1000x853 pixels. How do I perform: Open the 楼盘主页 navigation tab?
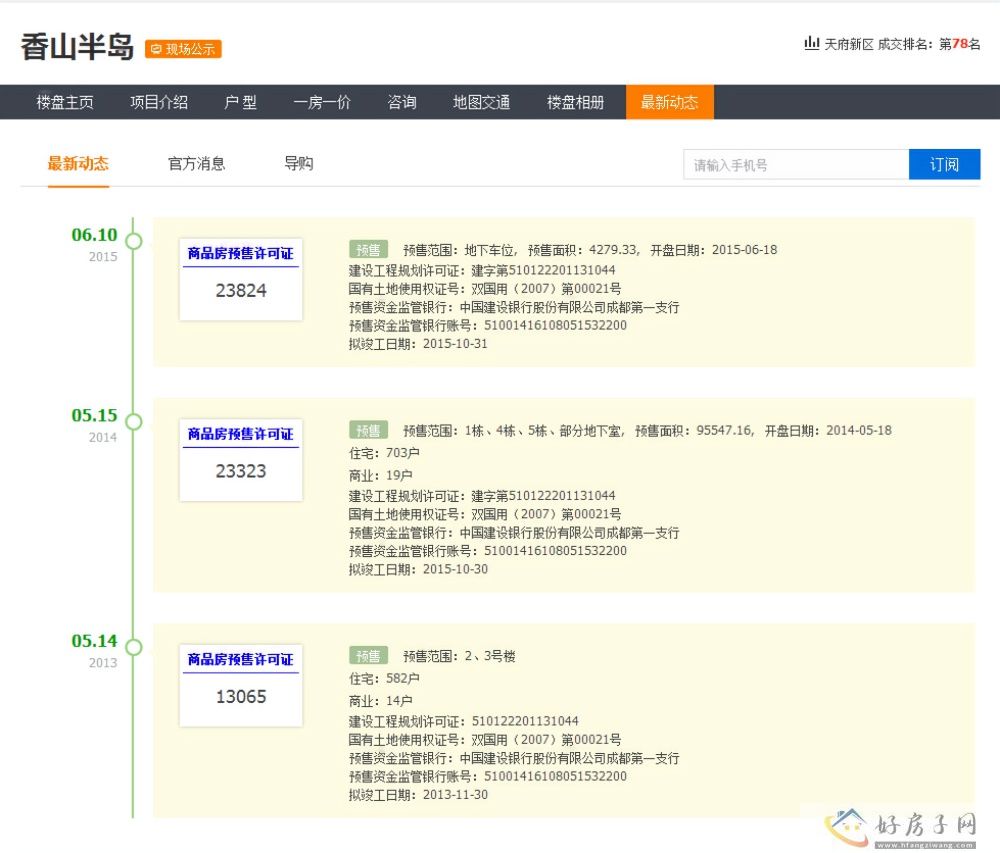[x=65, y=102]
